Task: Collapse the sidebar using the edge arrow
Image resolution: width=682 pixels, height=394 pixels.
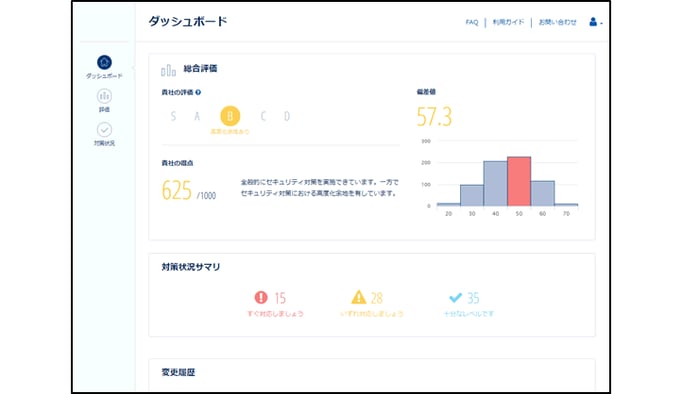Action: (x=134, y=67)
